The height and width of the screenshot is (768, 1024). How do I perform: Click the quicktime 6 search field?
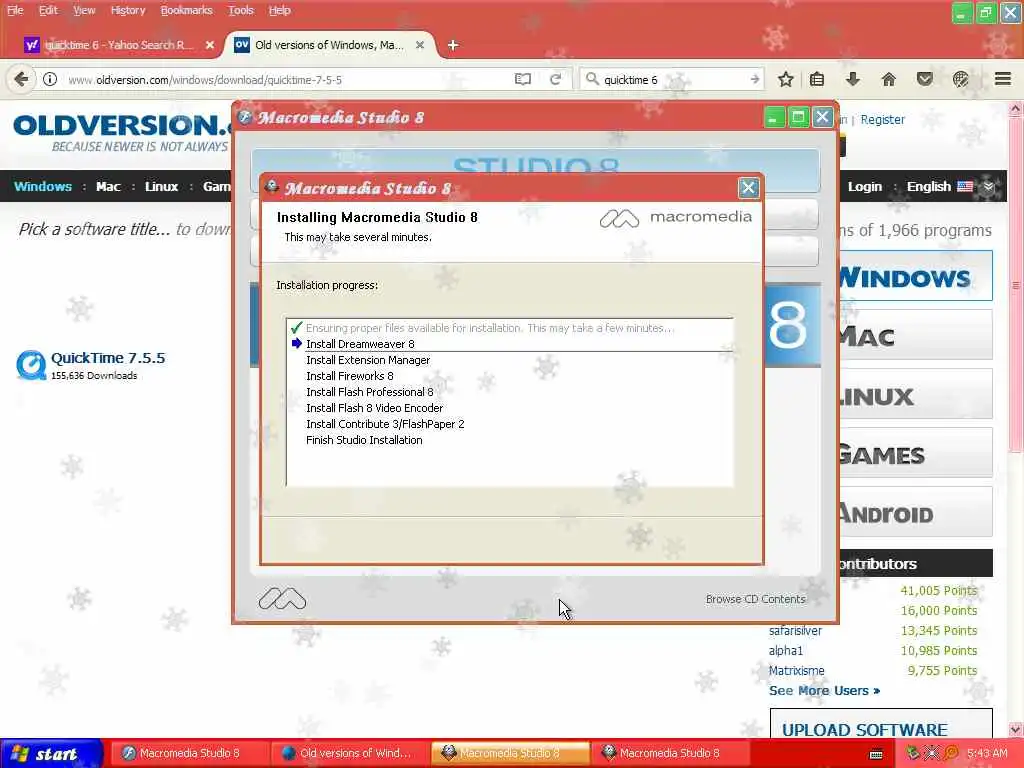click(x=673, y=80)
